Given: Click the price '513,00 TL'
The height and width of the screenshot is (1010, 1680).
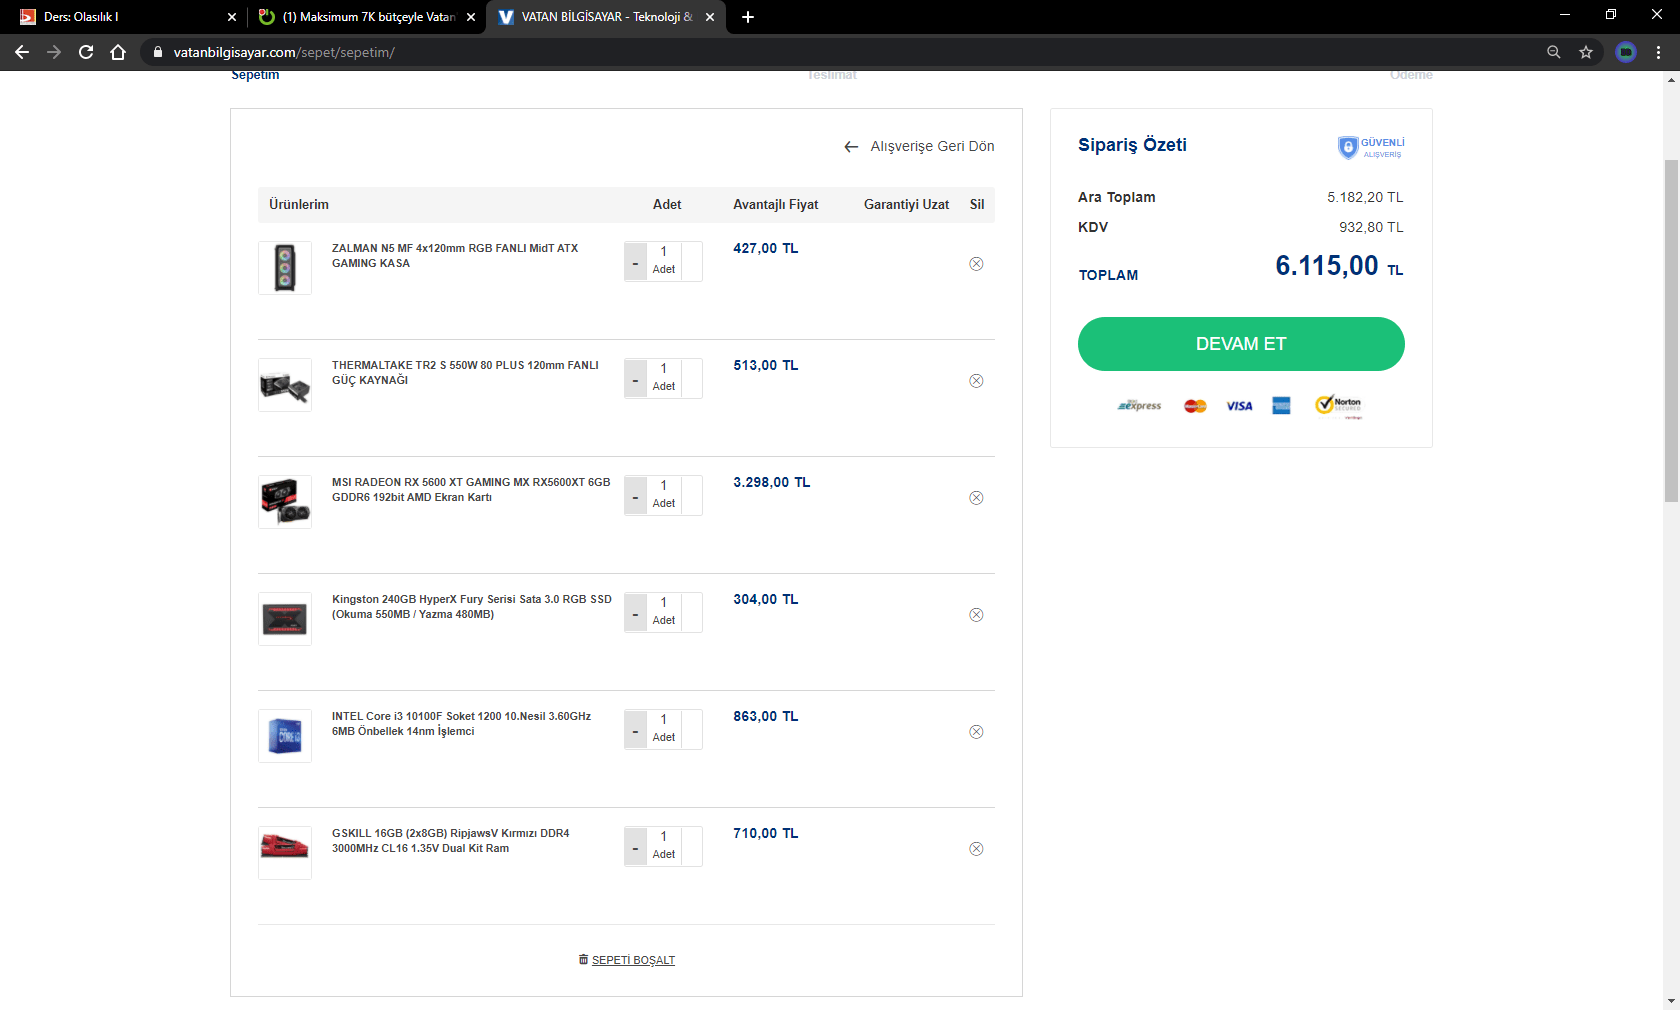Looking at the screenshot, I should point(766,365).
